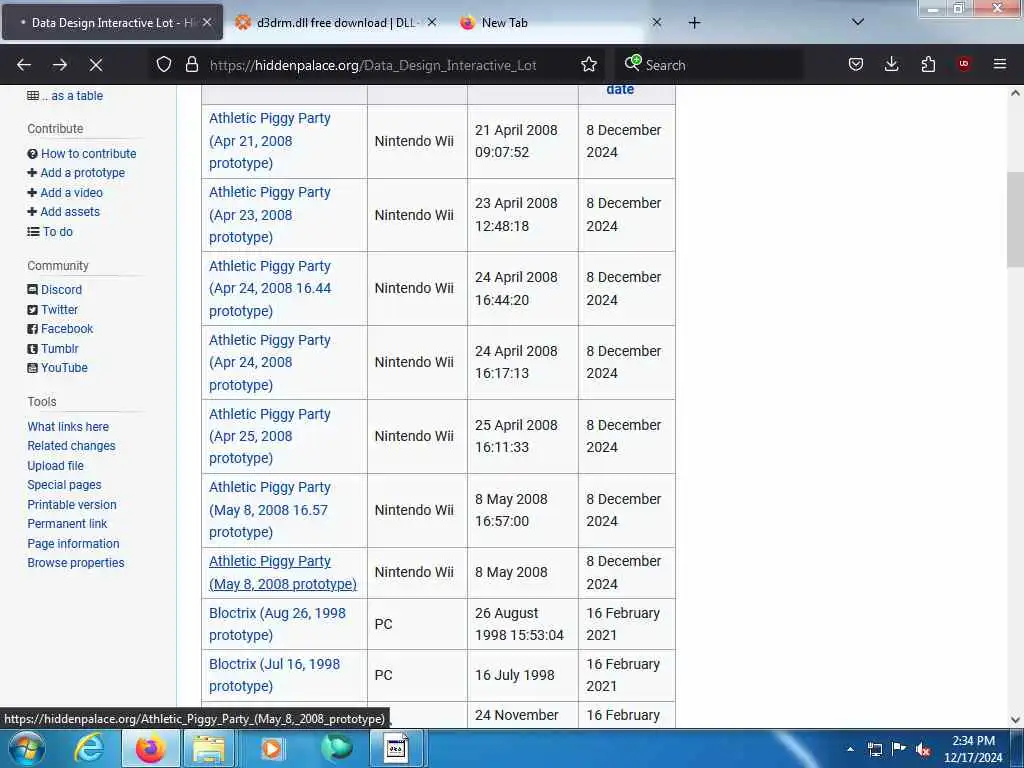Switch to the d3drm.dll free download tab

pos(335,23)
